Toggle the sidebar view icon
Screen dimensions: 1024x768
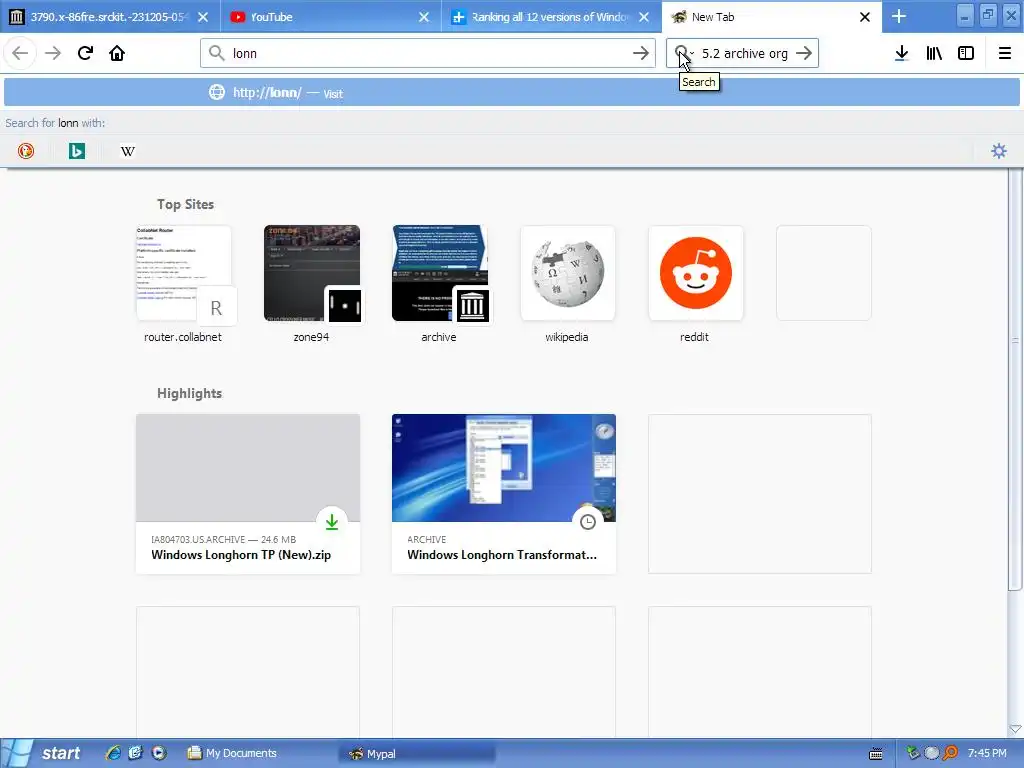pyautogui.click(x=966, y=53)
